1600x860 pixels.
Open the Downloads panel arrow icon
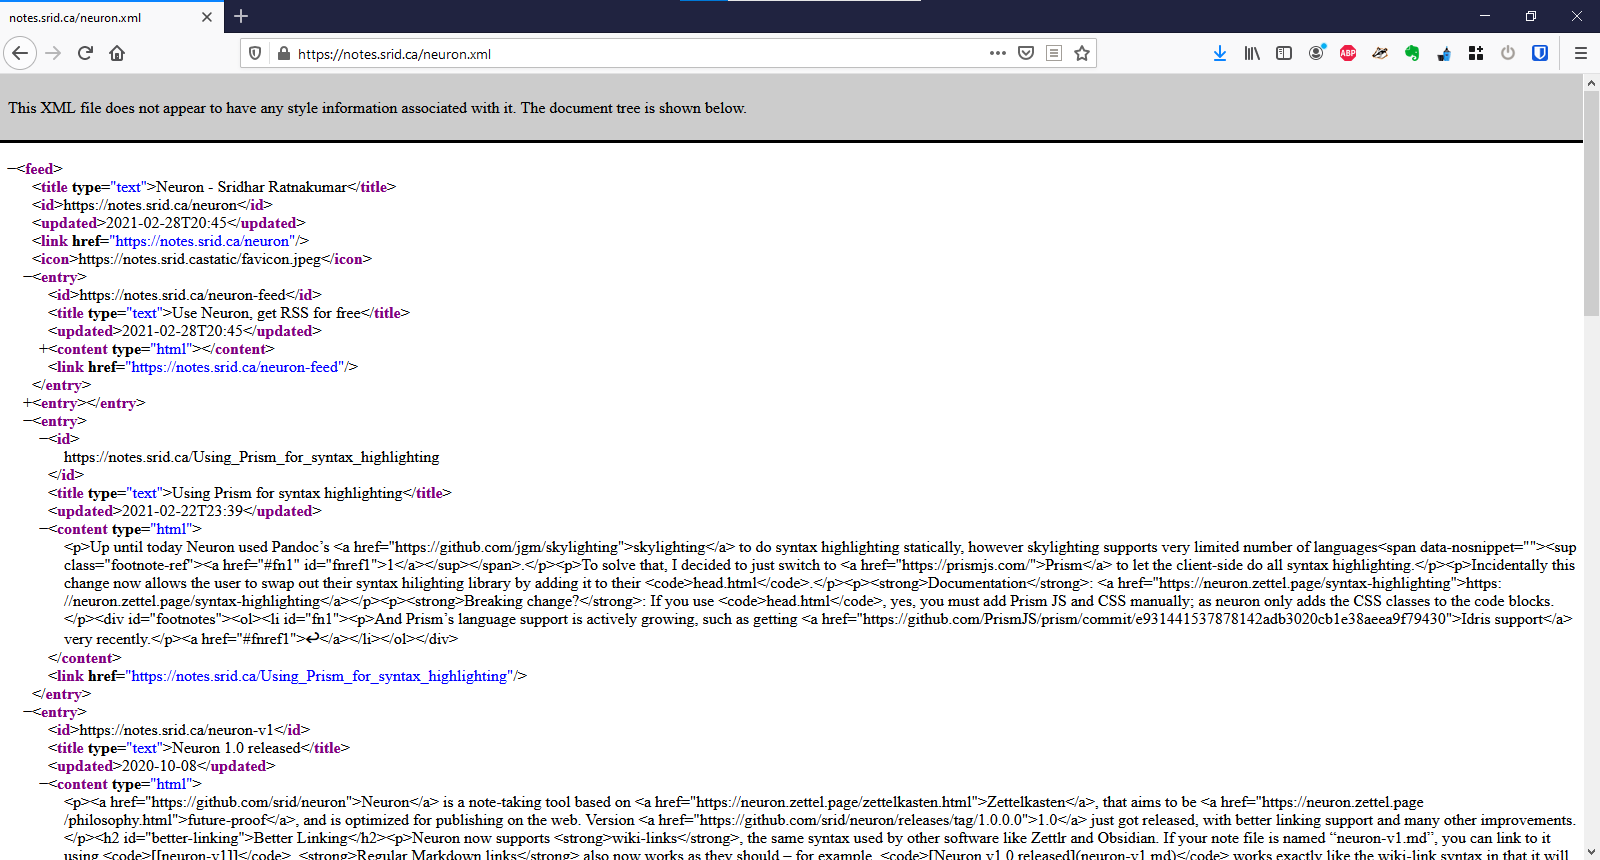coord(1219,53)
